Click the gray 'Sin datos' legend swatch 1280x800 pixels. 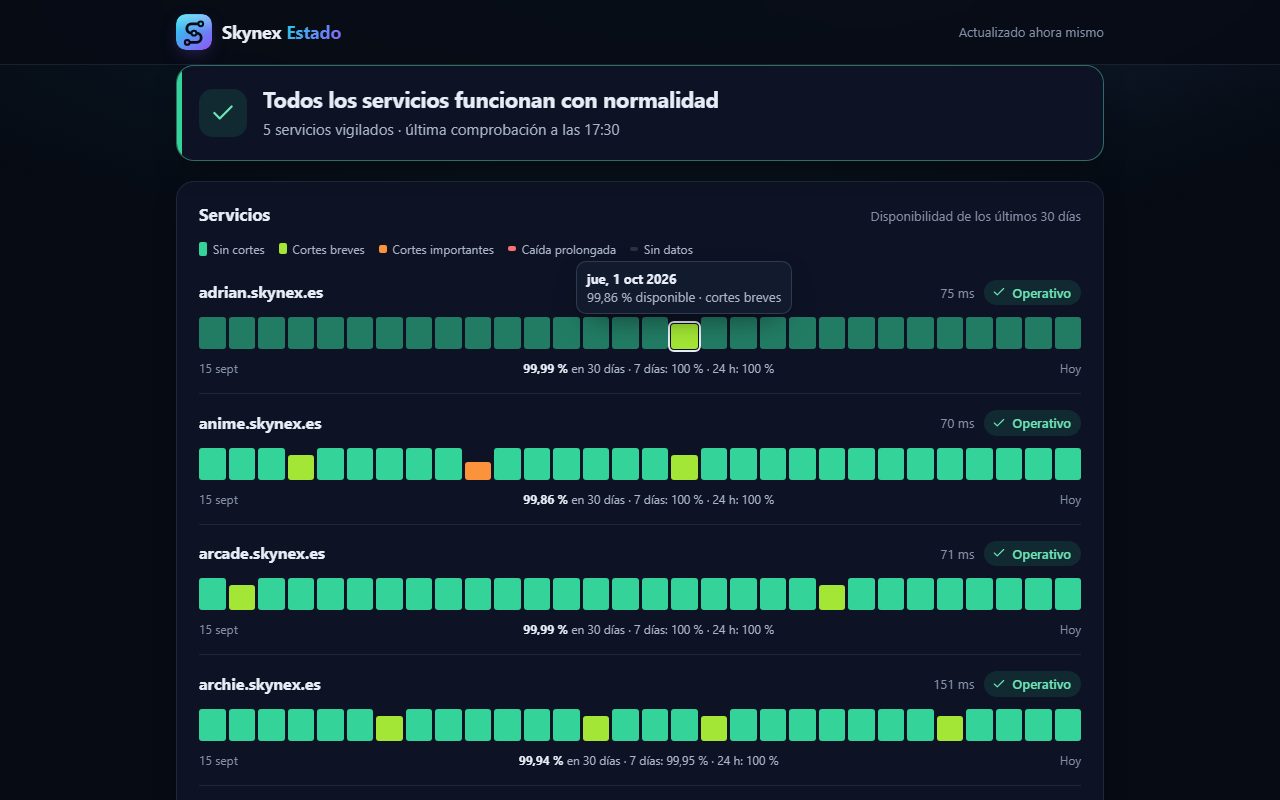(x=635, y=250)
